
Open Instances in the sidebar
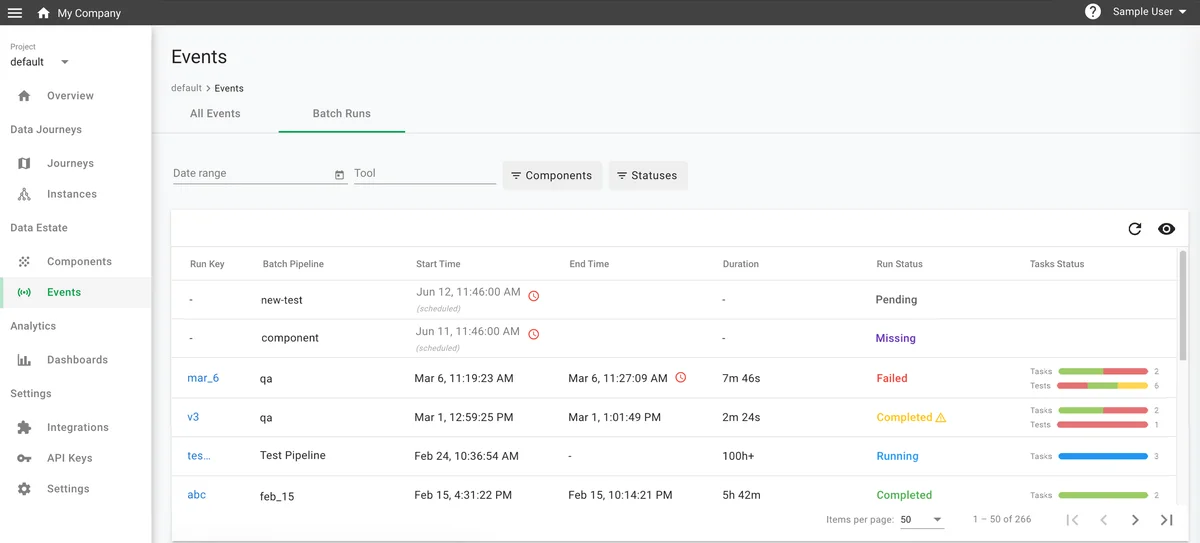click(72, 194)
